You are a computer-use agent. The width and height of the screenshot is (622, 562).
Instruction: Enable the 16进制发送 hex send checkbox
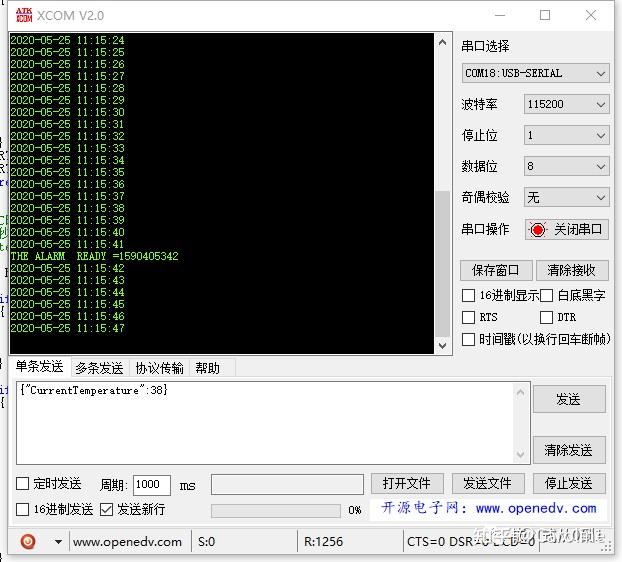click(22, 510)
